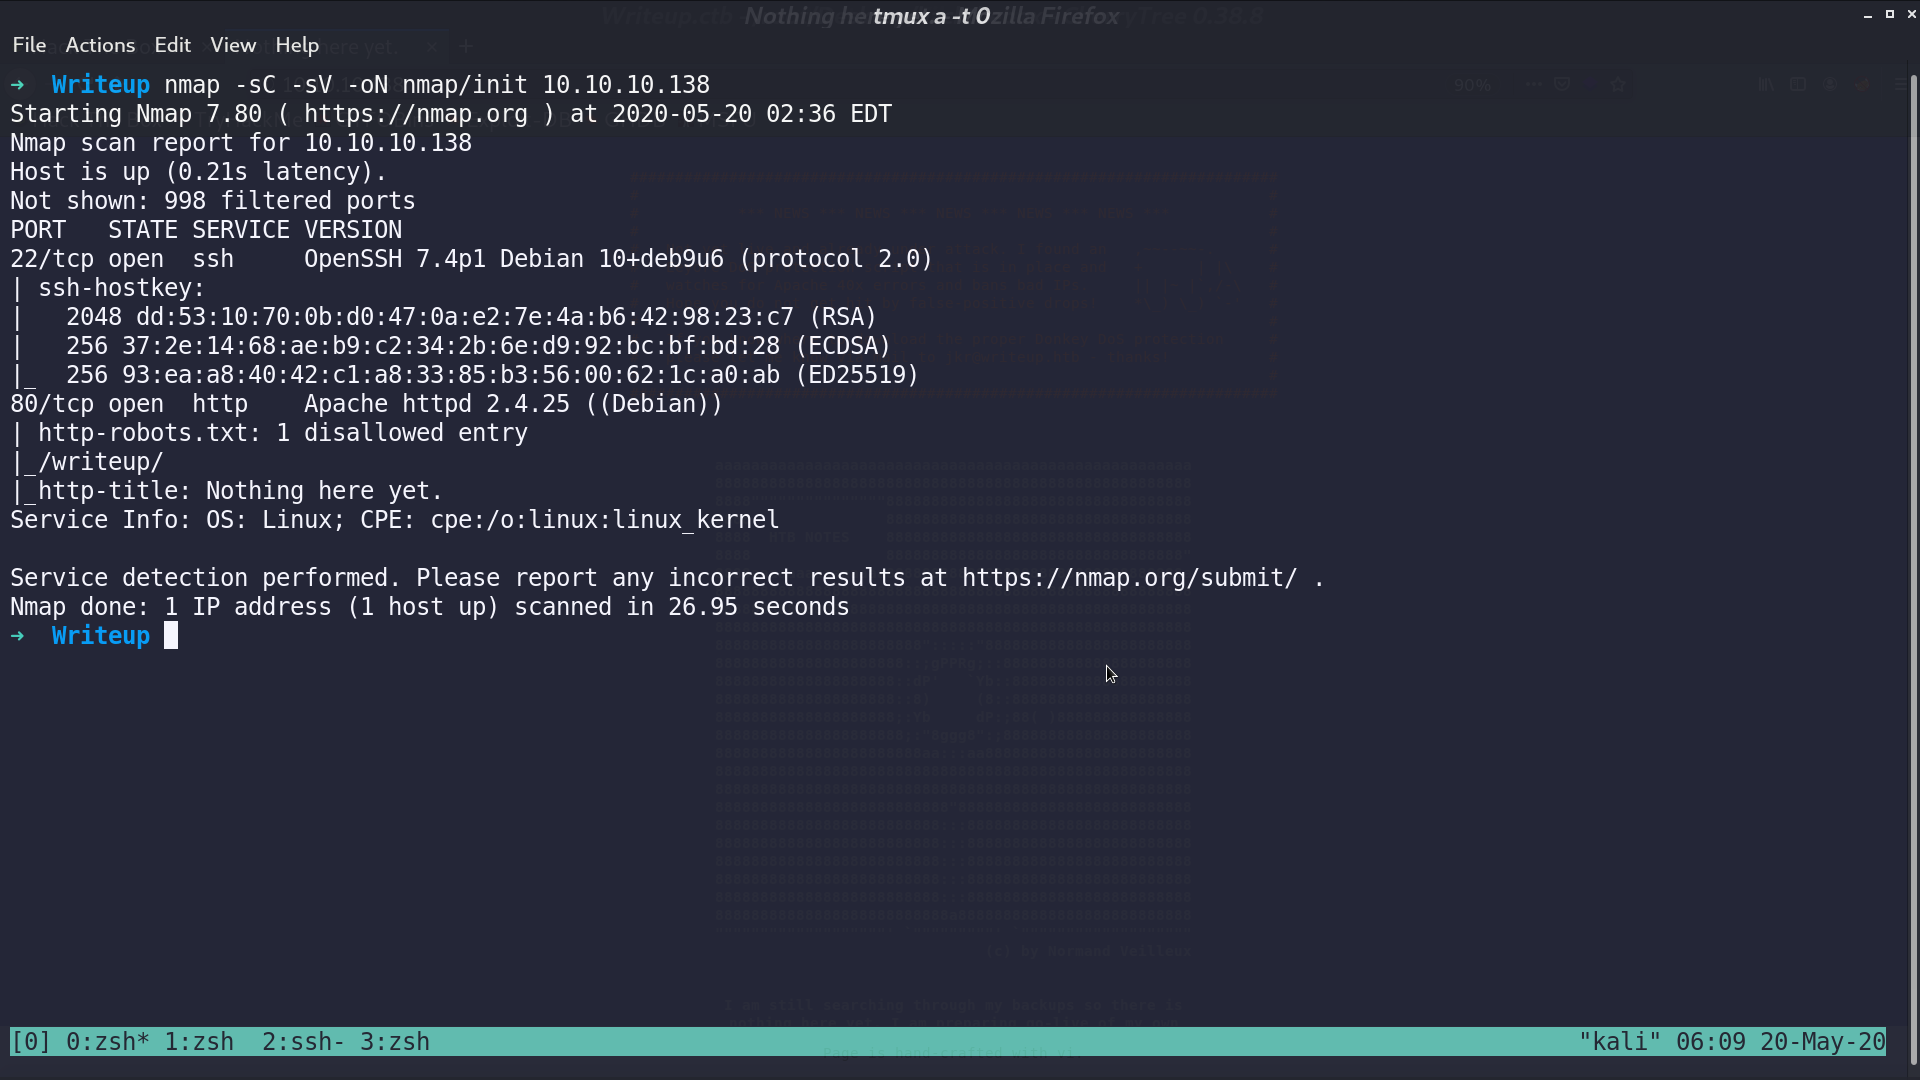Select the 2:ssh tmux window
1920x1080 pixels.
coord(304,1042)
